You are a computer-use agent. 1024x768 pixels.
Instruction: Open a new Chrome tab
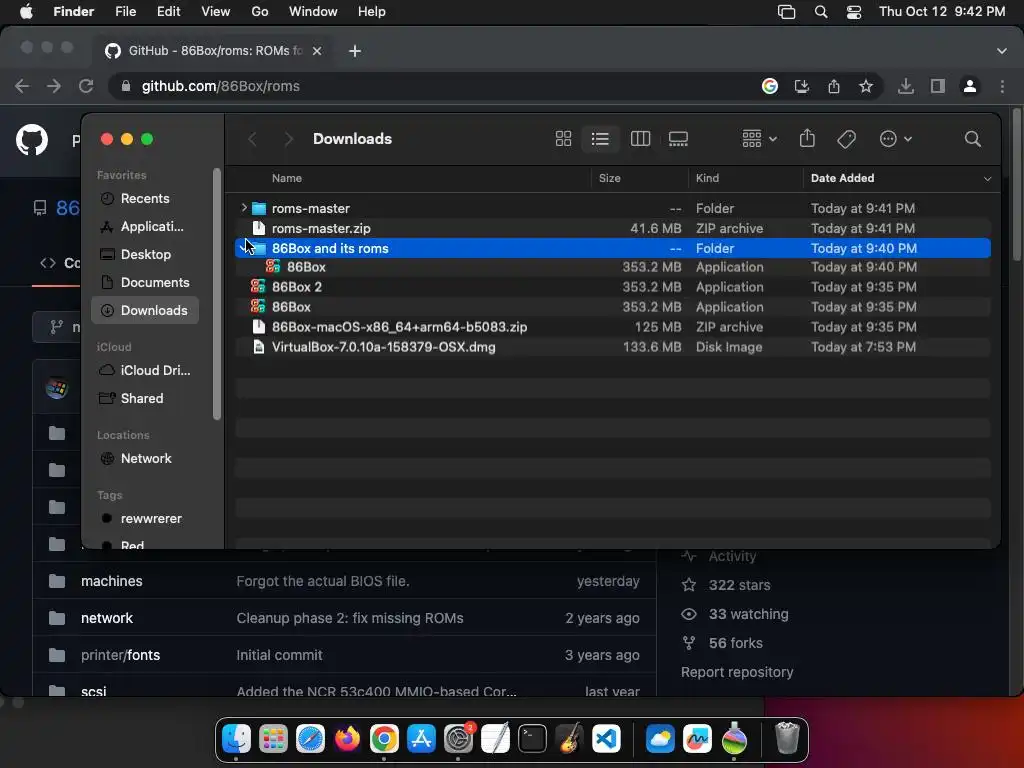[x=355, y=51]
